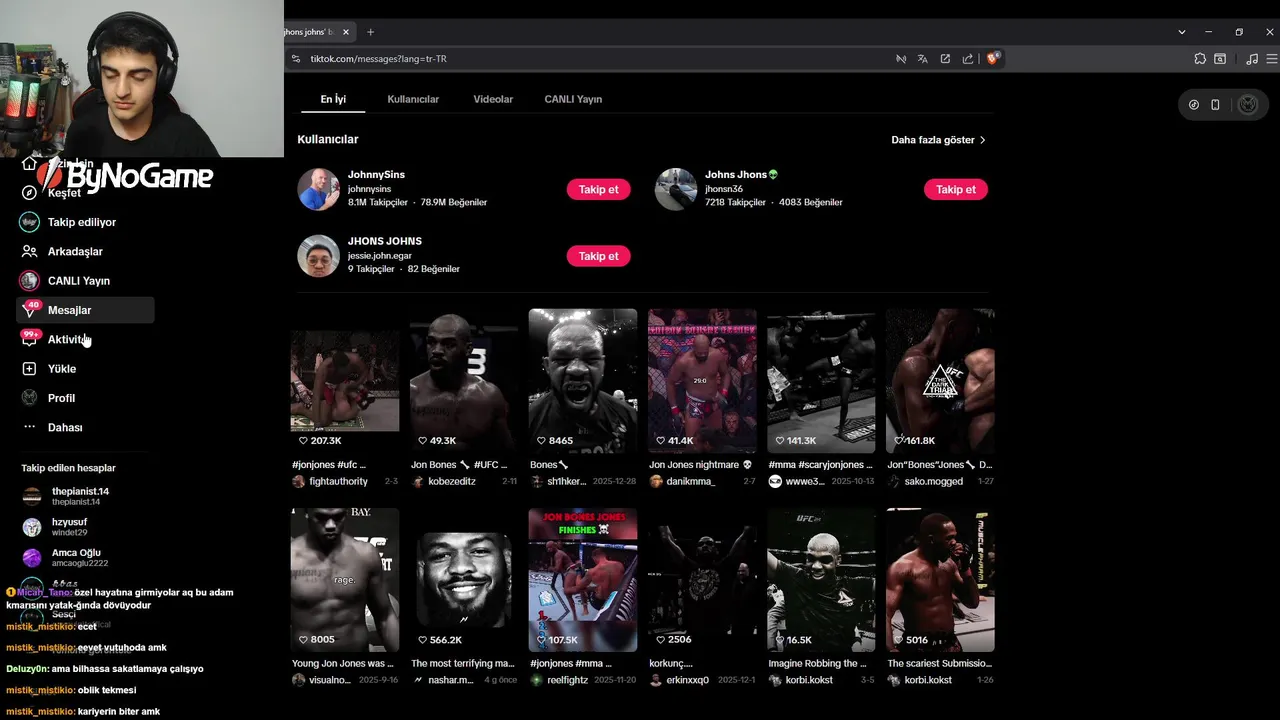The height and width of the screenshot is (720, 1280).
Task: Open hzyusuf followed account
Action: click(68, 527)
